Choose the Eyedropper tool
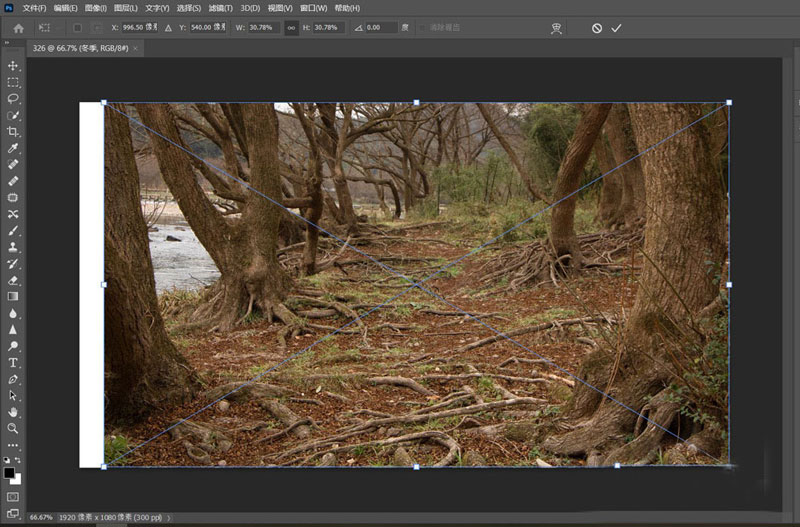 13,148
